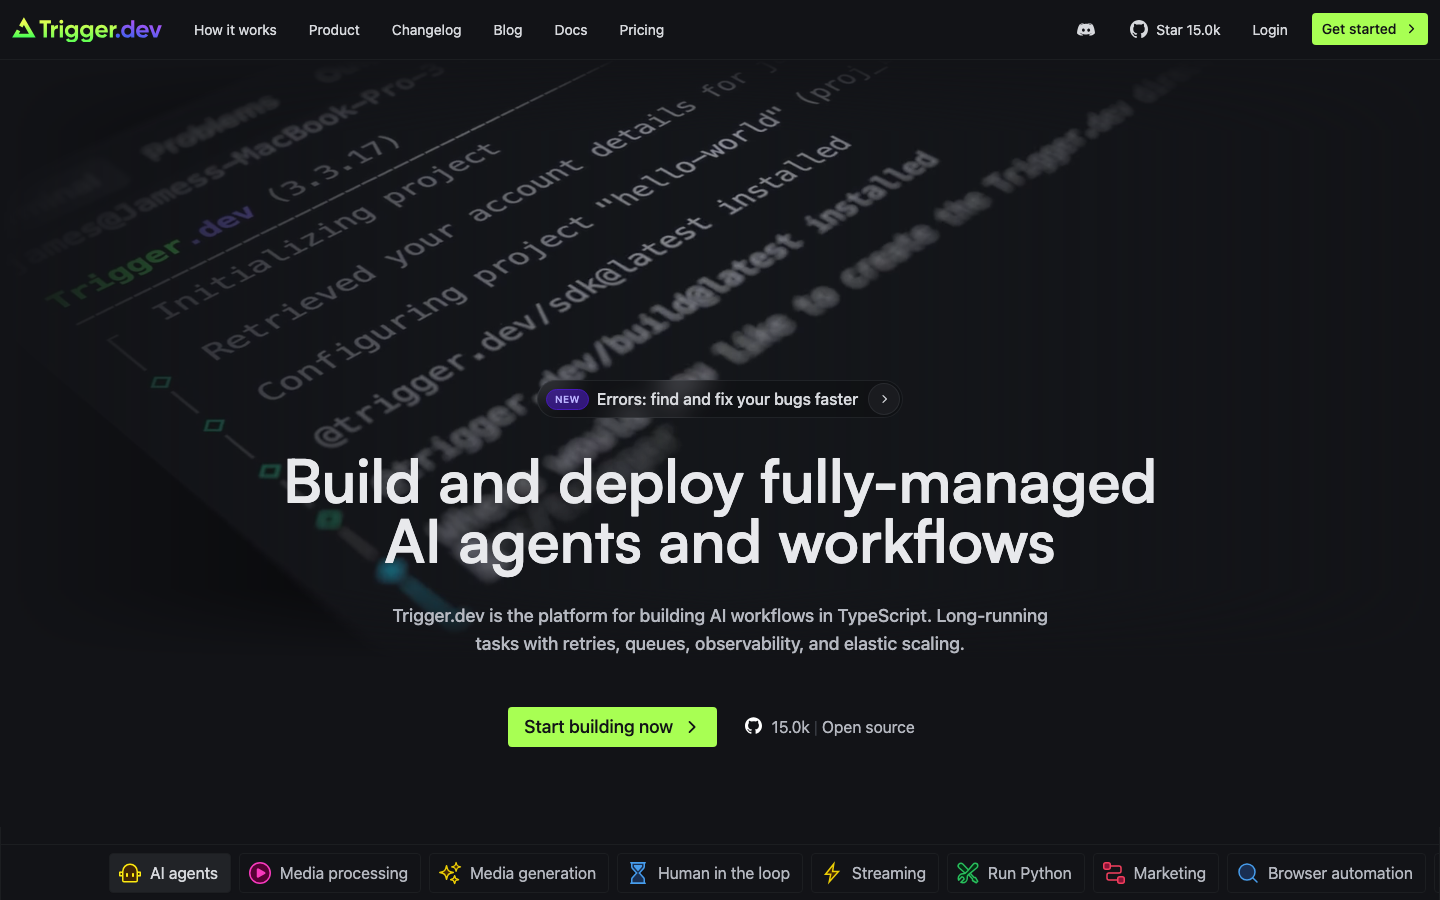Select the Streaming tab

tap(875, 873)
